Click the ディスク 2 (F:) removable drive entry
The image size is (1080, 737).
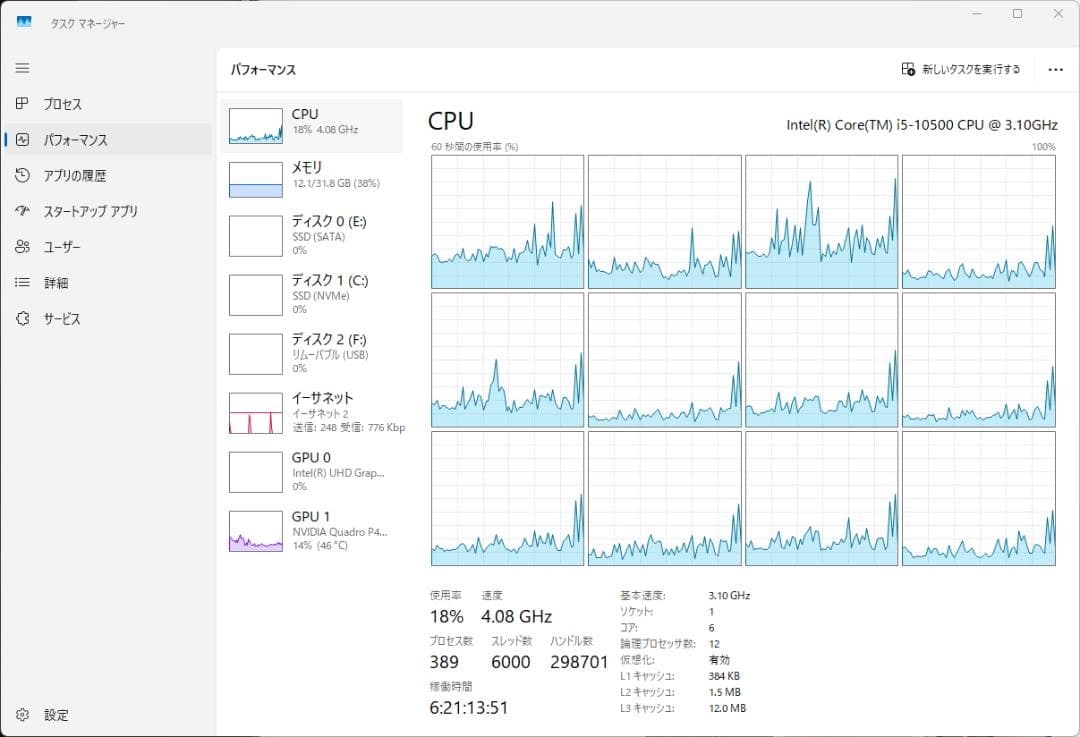(x=310, y=352)
